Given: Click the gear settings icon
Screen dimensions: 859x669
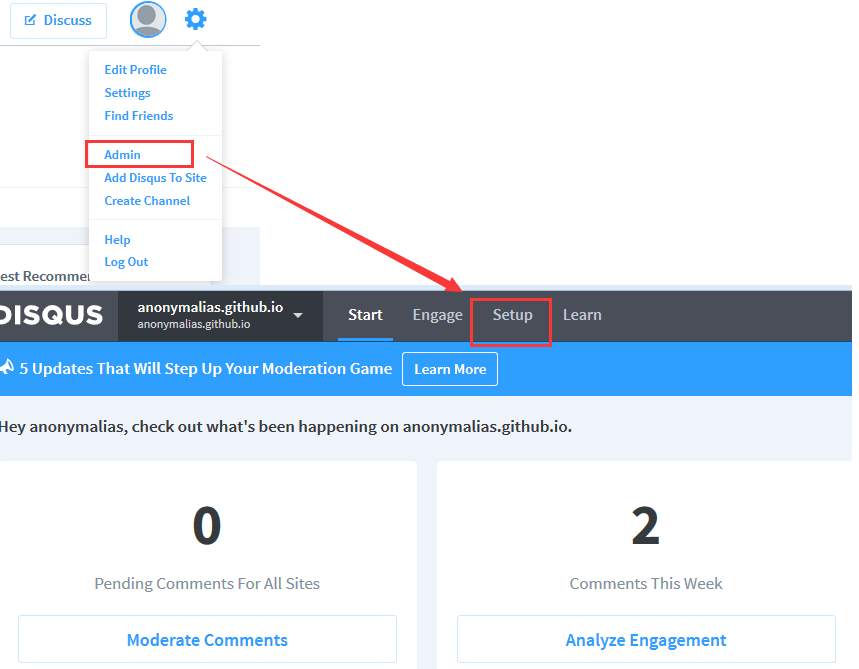Looking at the screenshot, I should [x=196, y=19].
